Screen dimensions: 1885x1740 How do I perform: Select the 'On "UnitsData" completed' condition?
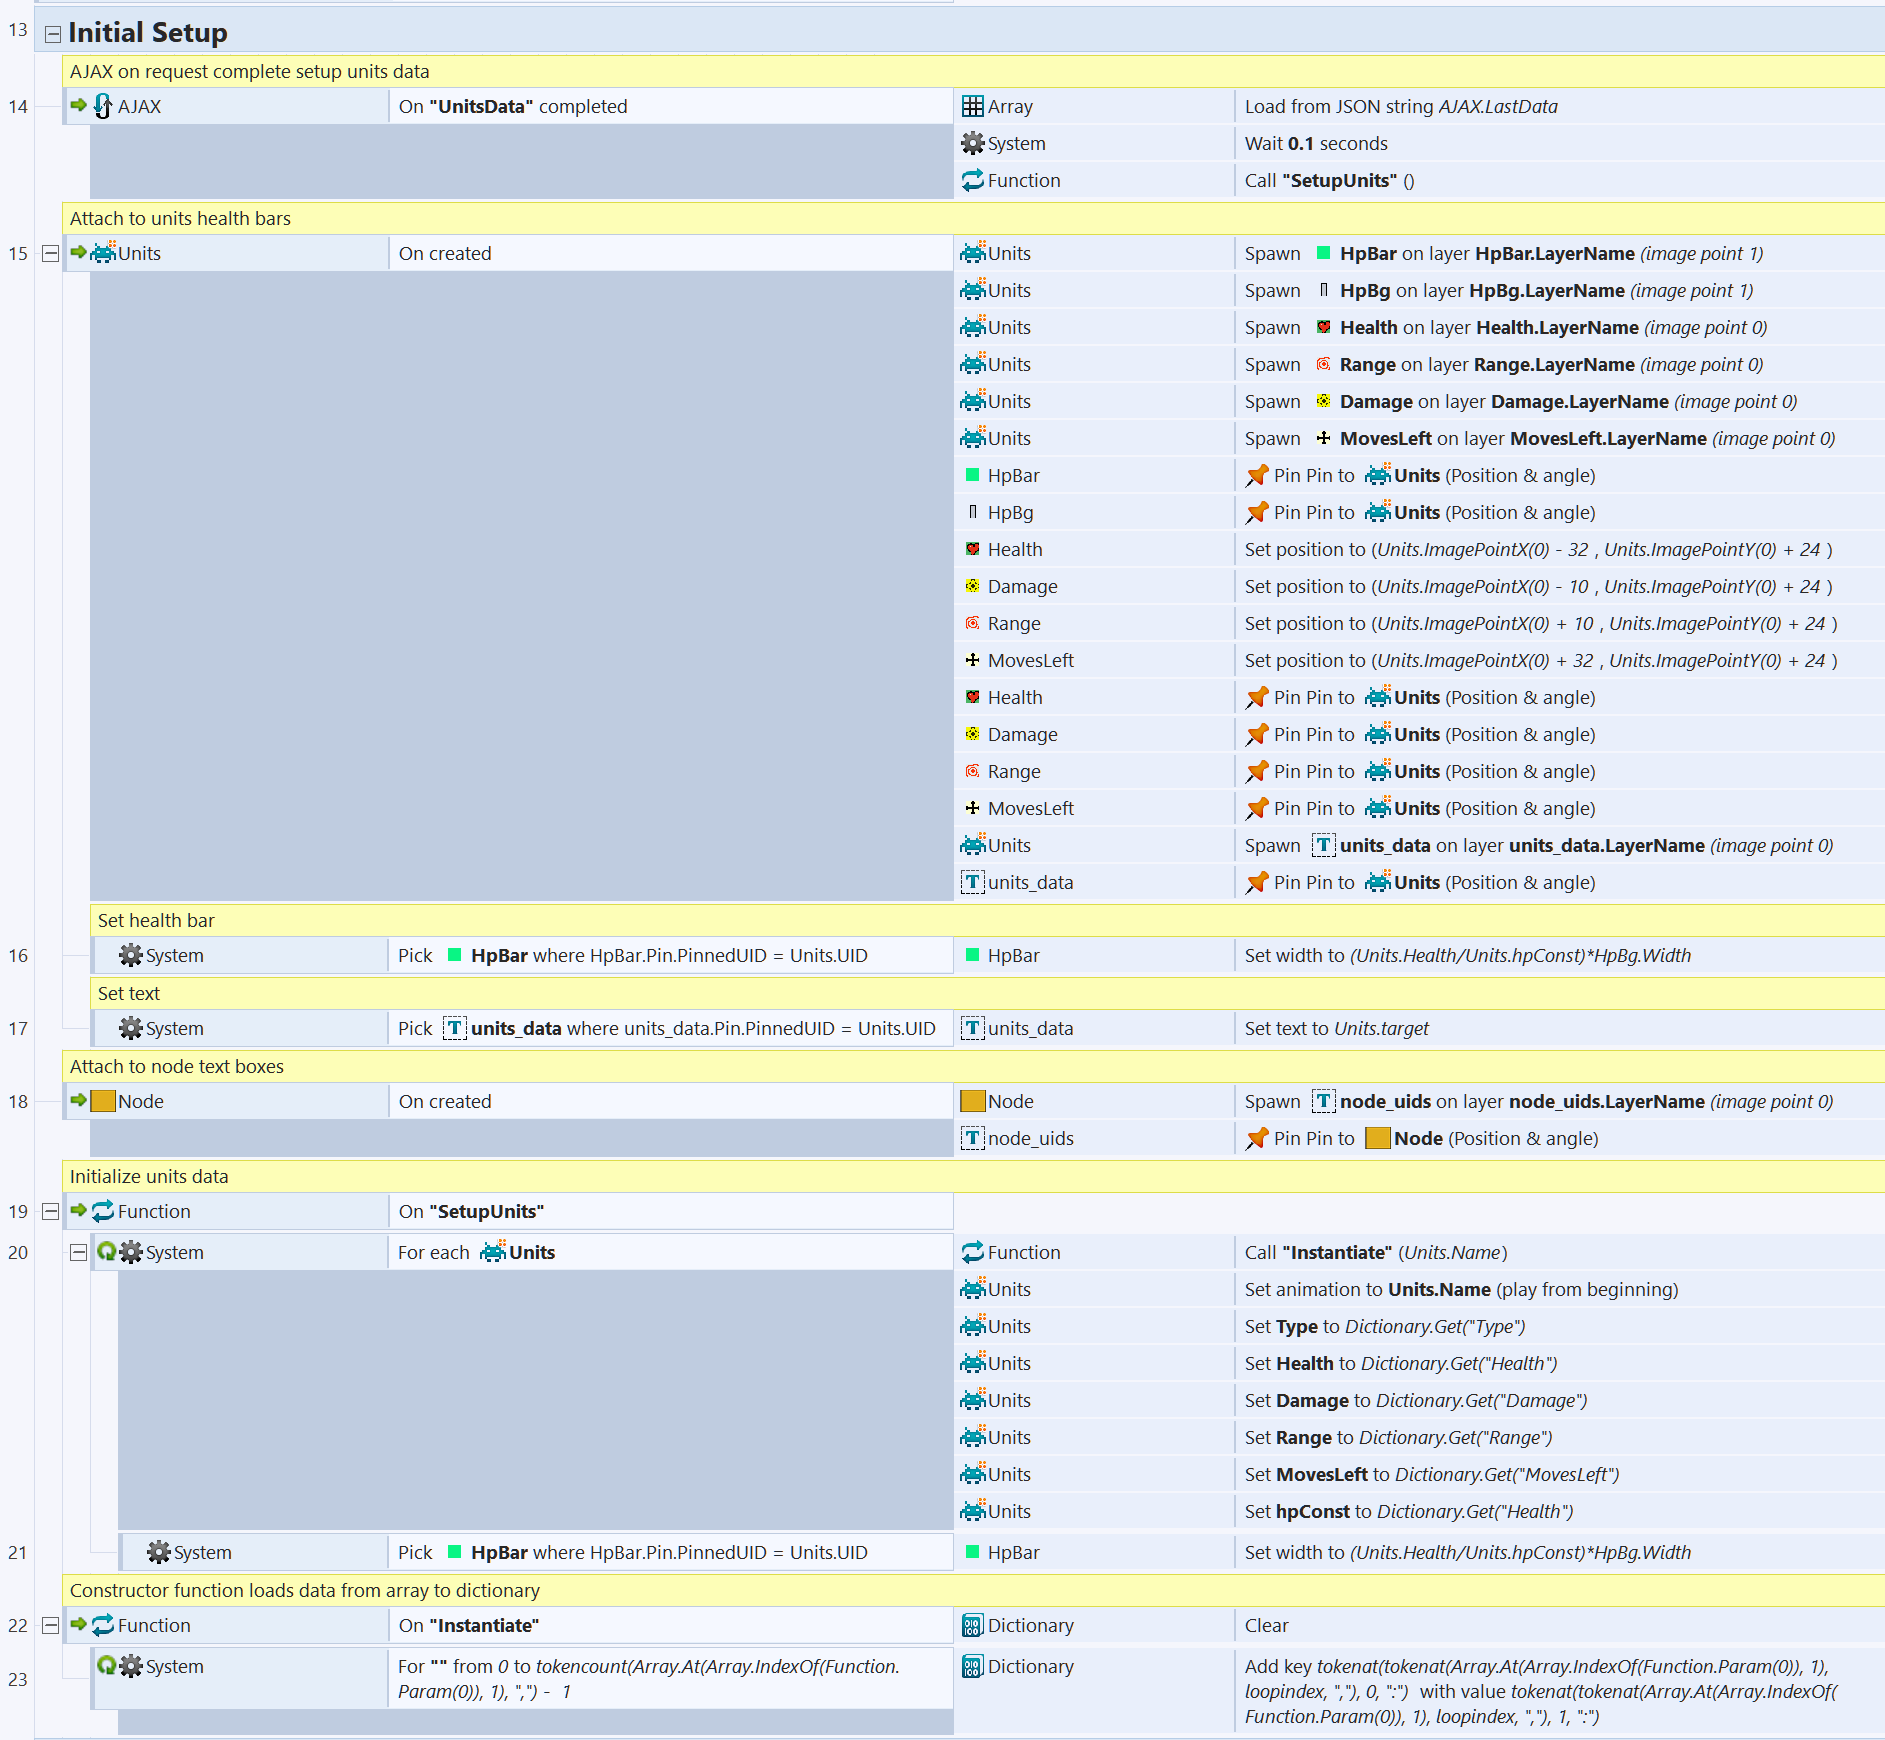coord(513,107)
